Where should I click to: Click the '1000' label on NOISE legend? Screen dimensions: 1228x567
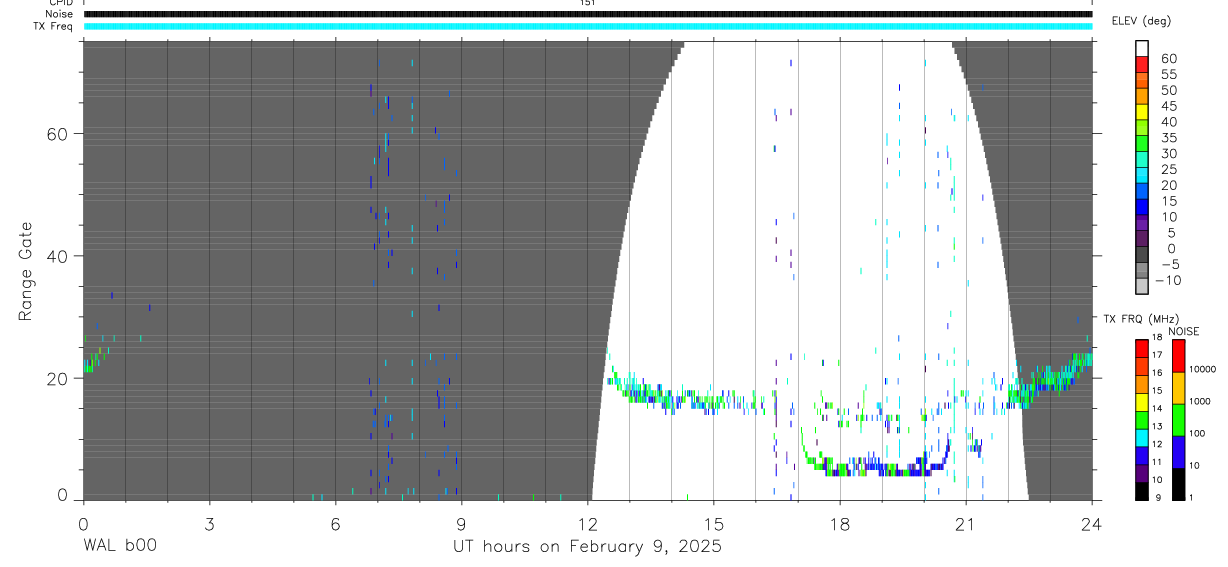1201,402
